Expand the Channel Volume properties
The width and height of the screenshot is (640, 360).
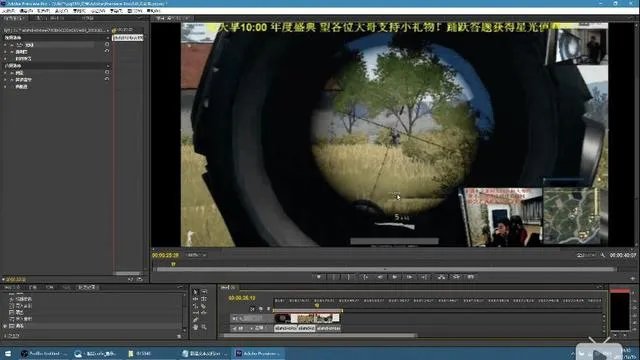tap(5, 80)
